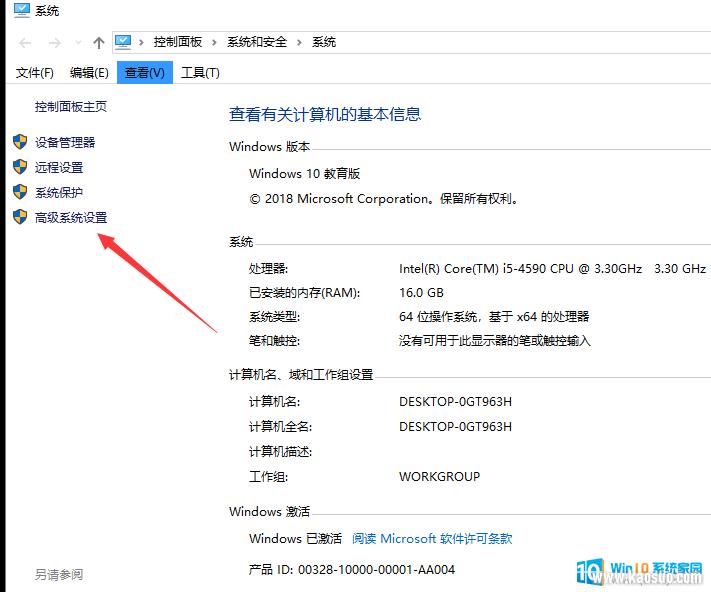Open 高级系统设置 link

pos(71,218)
